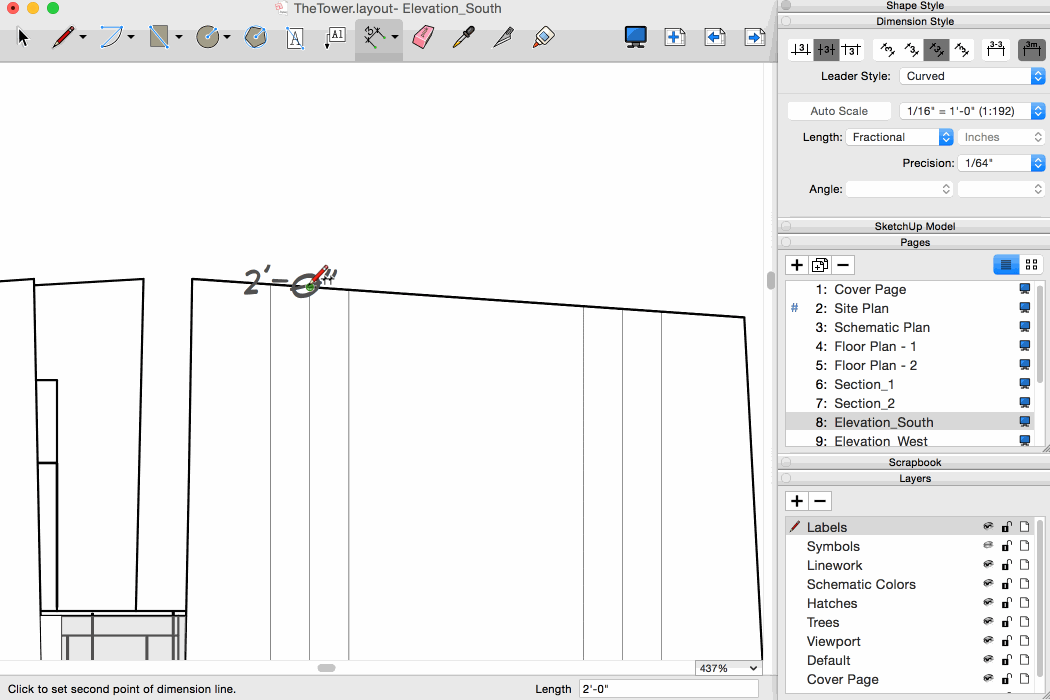
Task: Start presentation with monitor icon
Action: [635, 37]
